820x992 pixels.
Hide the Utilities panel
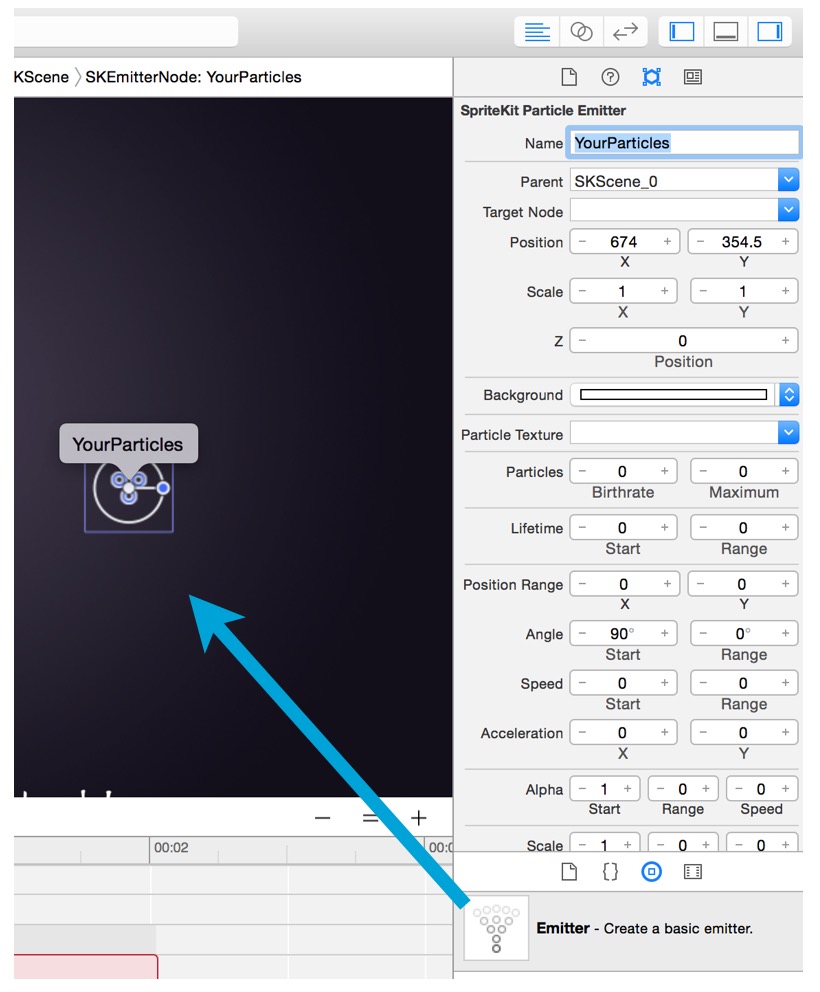pos(769,31)
